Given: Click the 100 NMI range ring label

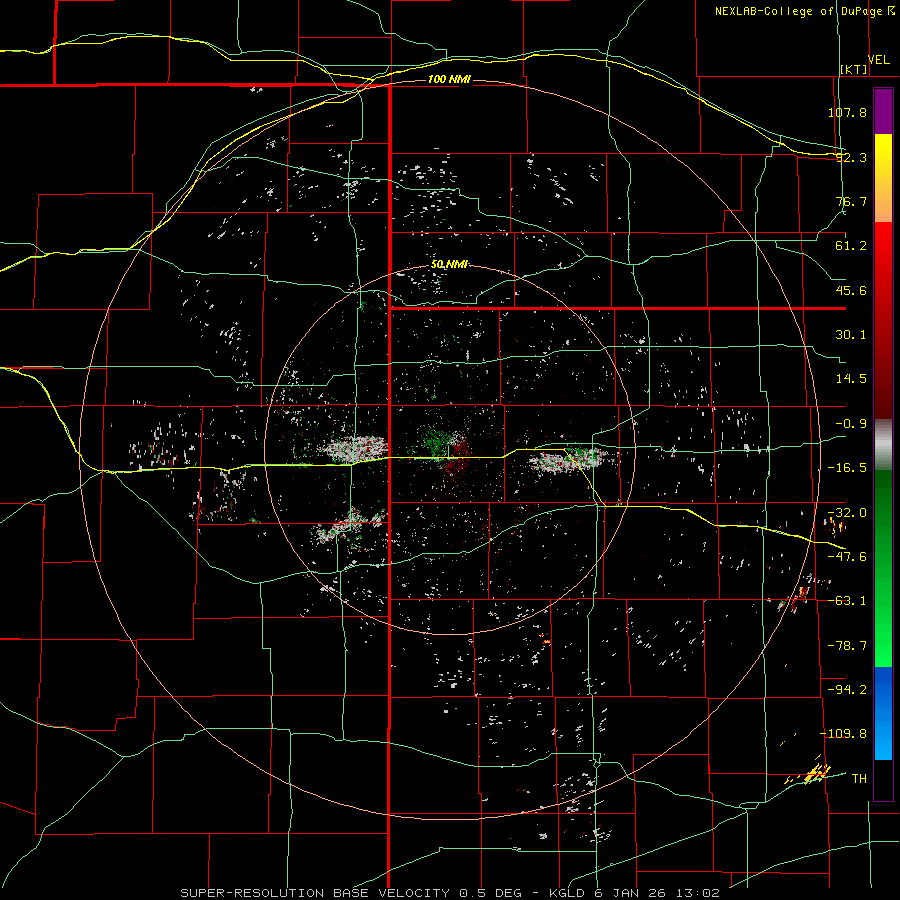Looking at the screenshot, I should pos(449,79).
